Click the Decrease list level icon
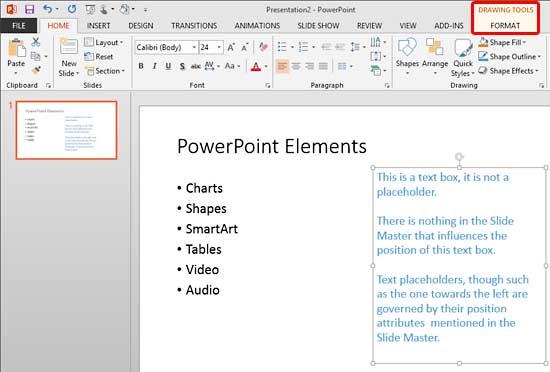The image size is (550, 372). coord(326,47)
